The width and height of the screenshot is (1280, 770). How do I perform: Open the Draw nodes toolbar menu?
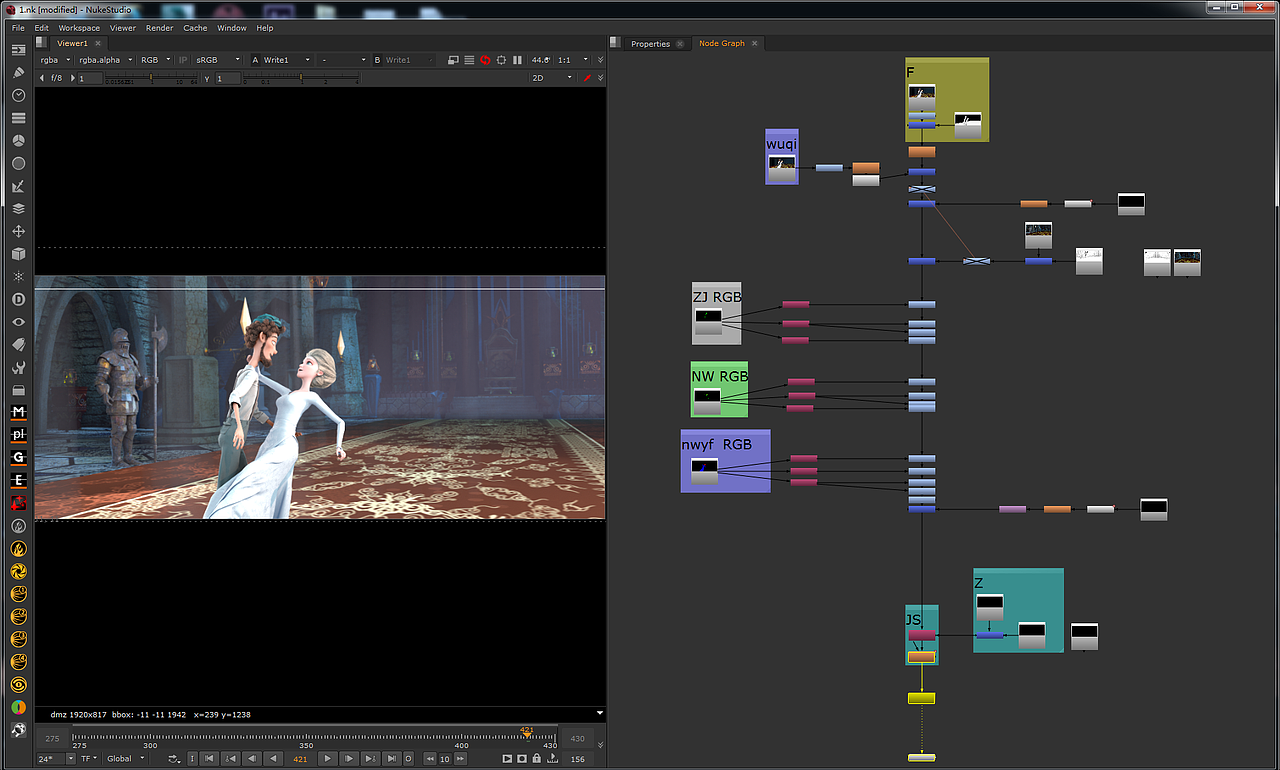pyautogui.click(x=18, y=72)
